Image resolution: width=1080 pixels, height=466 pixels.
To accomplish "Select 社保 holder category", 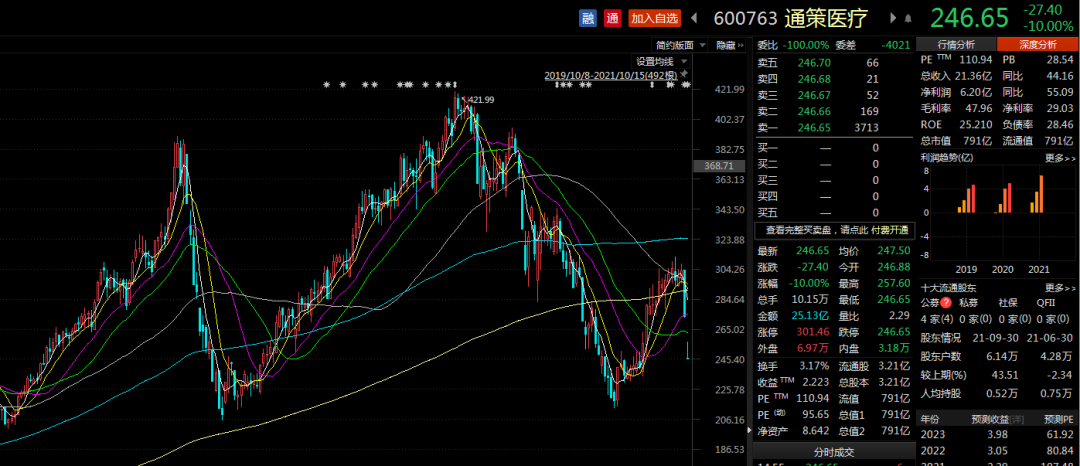I will pyautogui.click(x=1008, y=303).
